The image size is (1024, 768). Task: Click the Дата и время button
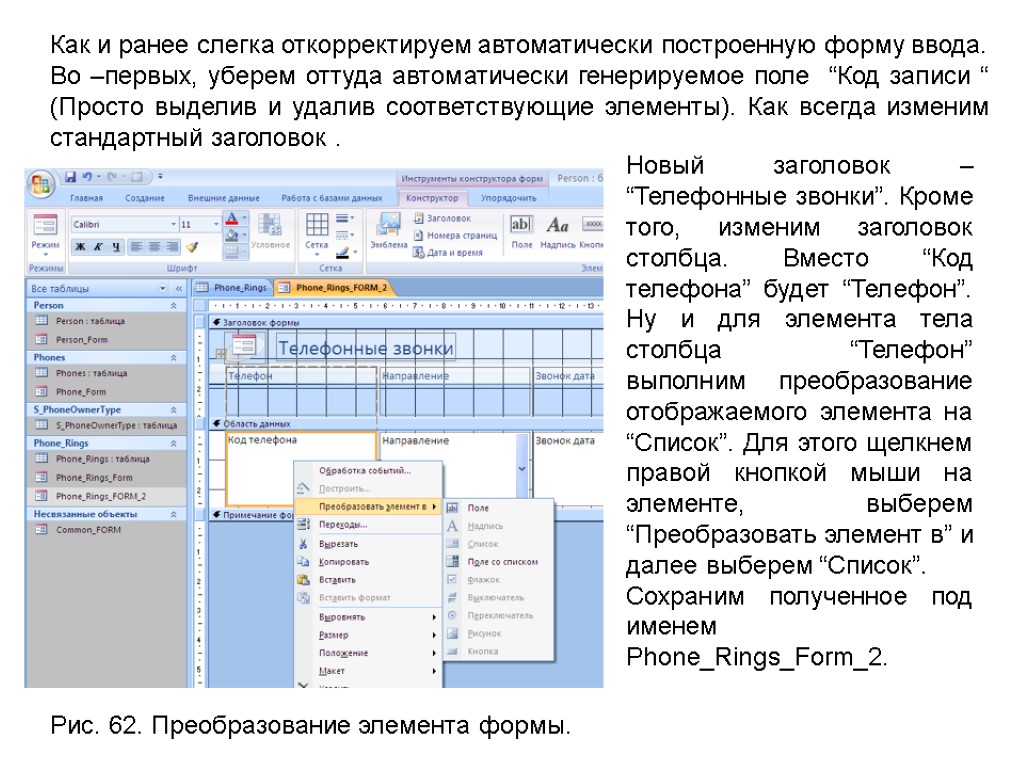pyautogui.click(x=447, y=253)
